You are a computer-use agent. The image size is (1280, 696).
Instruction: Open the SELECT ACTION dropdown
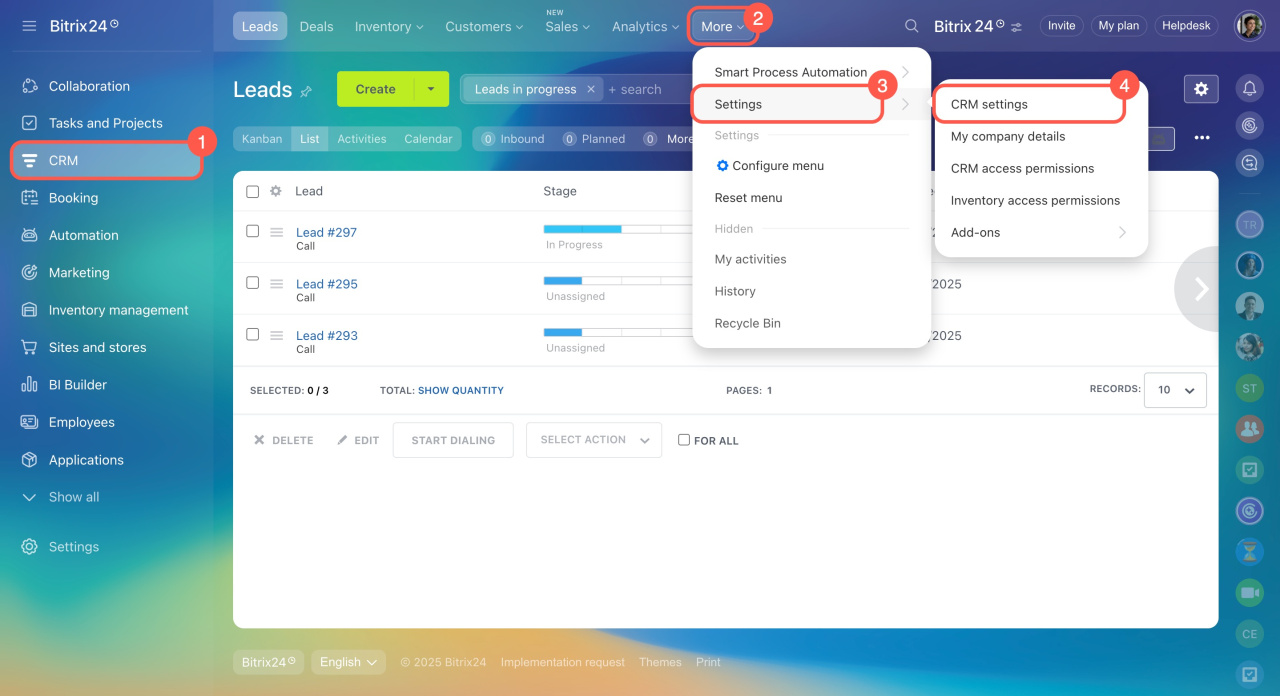coord(594,440)
